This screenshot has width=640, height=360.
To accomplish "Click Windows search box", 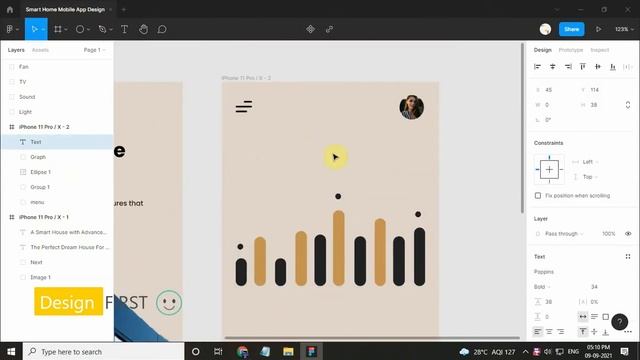I will tap(103, 351).
